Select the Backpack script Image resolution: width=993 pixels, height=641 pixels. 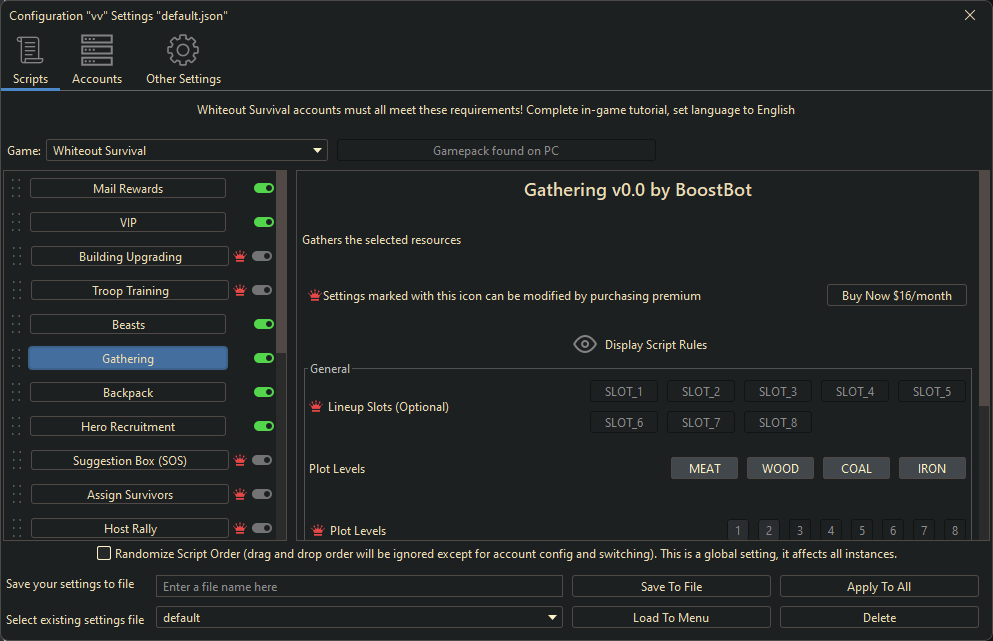coord(128,392)
